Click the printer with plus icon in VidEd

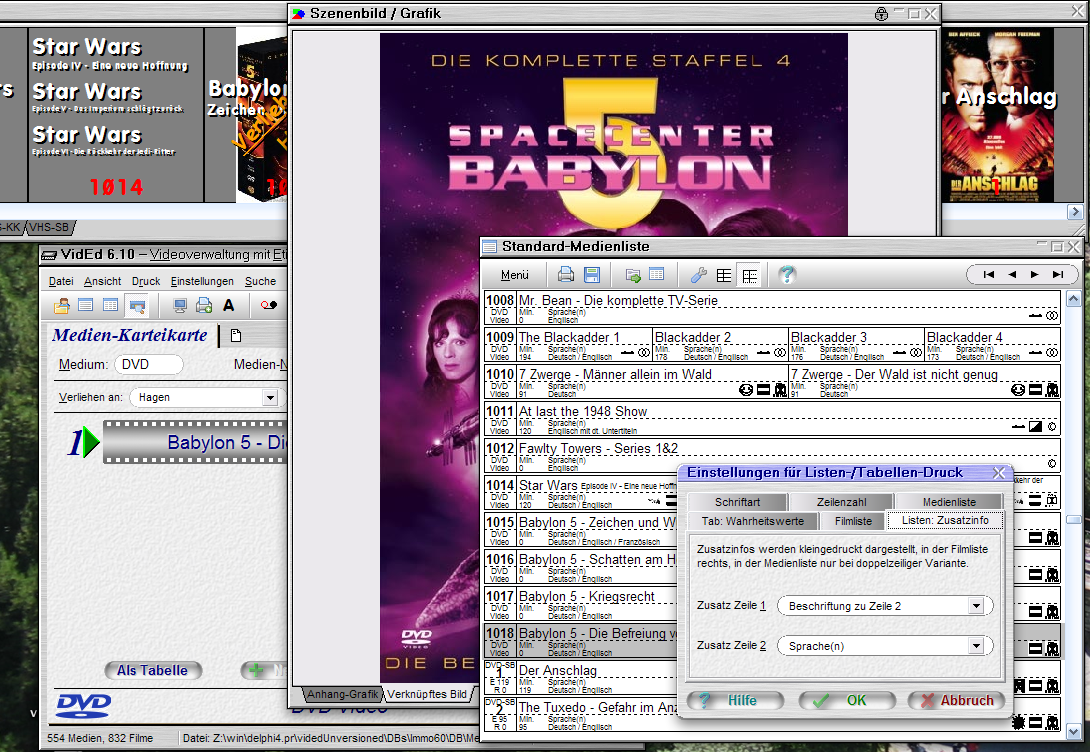coord(204,305)
